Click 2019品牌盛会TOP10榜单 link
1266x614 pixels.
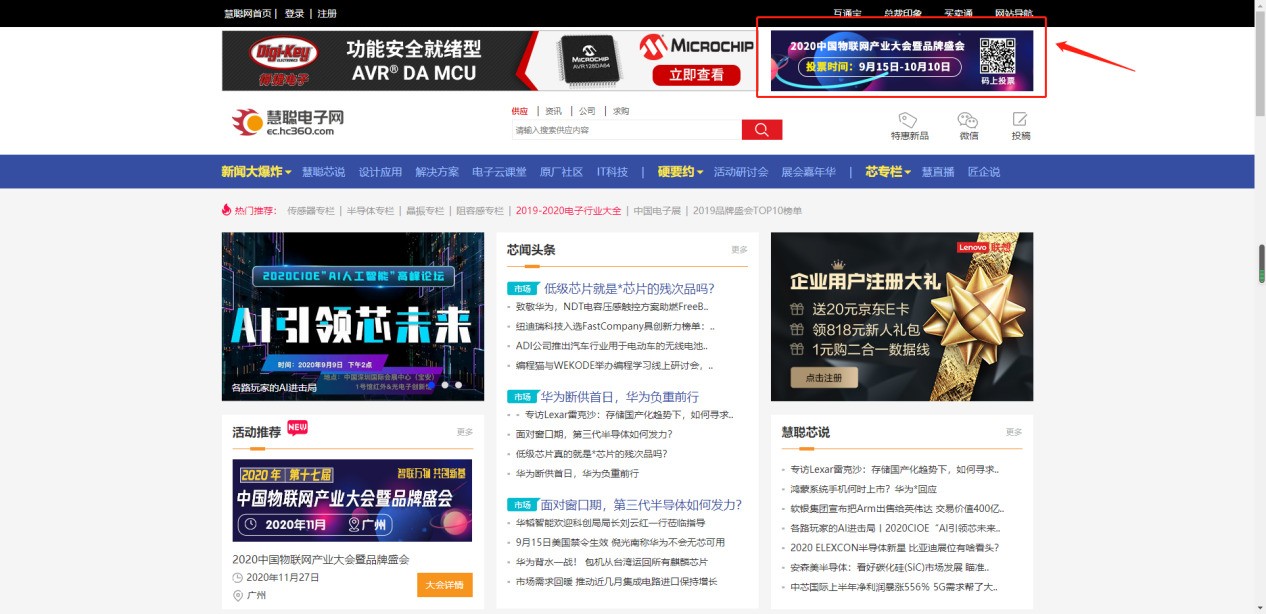(747, 211)
